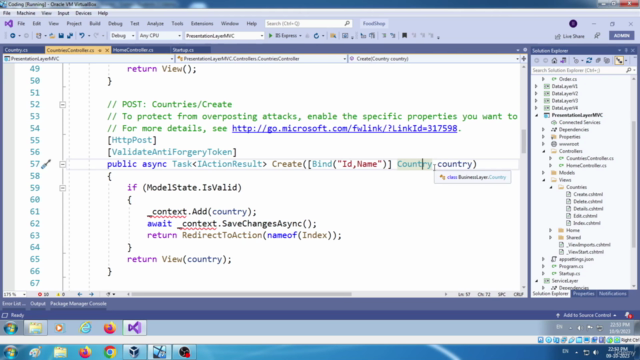Open Firefox from the guest taskbar
Viewport: 640px width, 360px height.
(110, 328)
